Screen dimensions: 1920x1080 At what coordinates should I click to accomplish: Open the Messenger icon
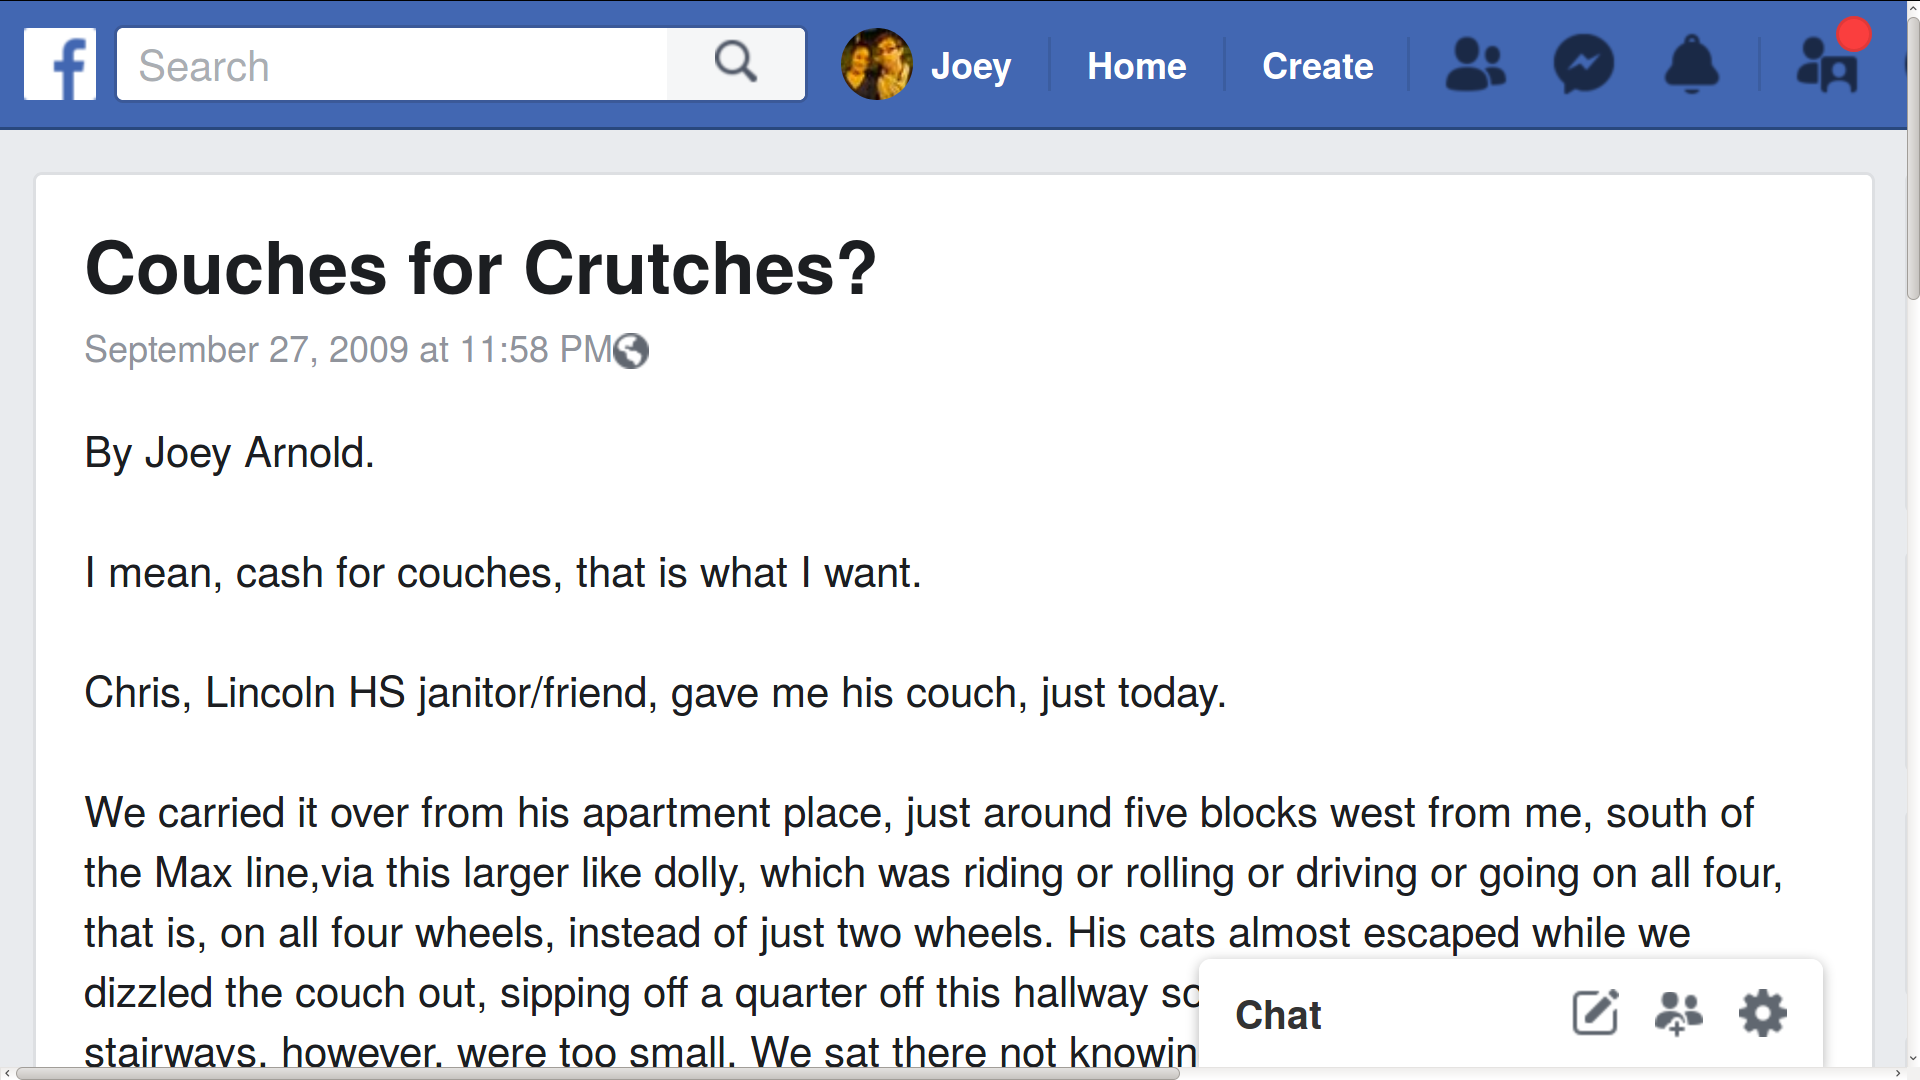point(1583,65)
